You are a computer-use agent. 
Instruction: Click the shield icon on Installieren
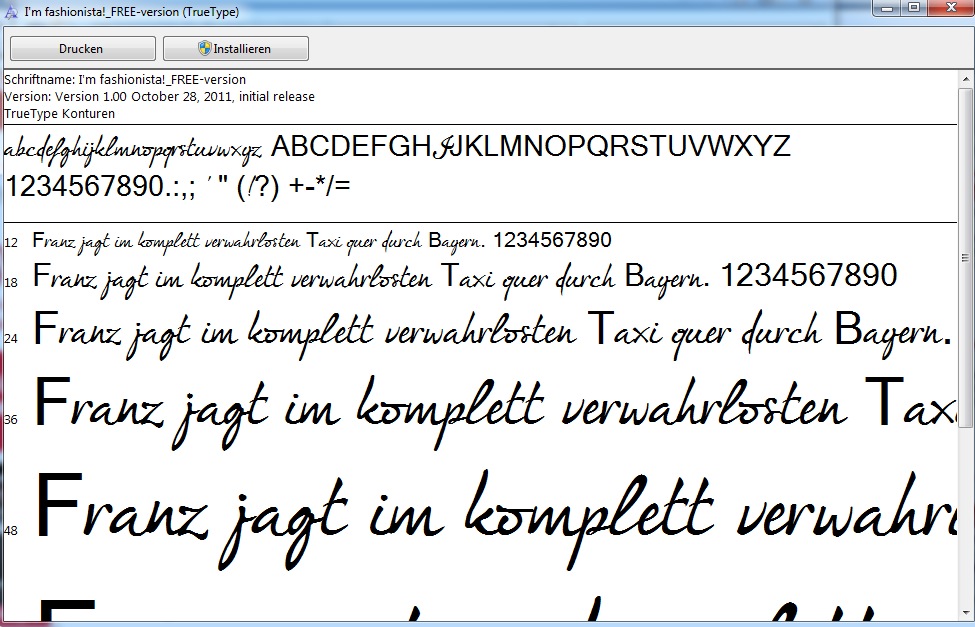click(x=205, y=48)
